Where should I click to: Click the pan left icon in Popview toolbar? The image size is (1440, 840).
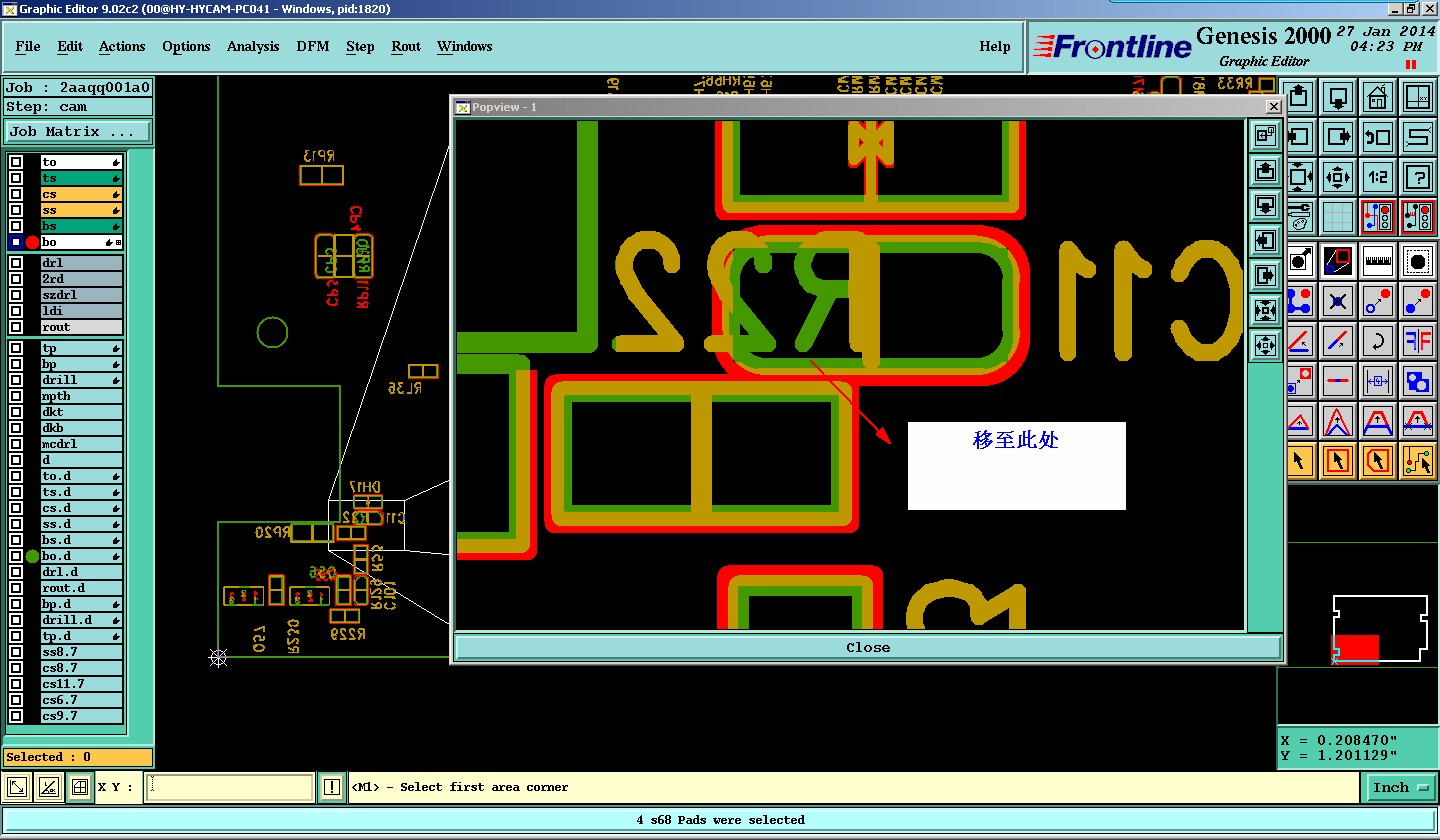click(x=1265, y=241)
